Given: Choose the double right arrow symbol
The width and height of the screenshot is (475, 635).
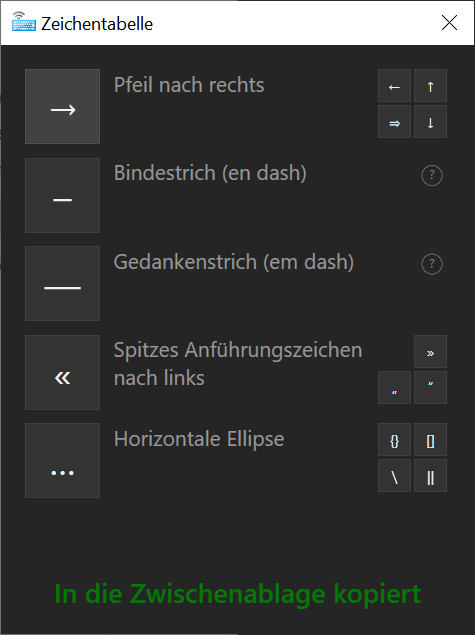Looking at the screenshot, I should [394, 121].
